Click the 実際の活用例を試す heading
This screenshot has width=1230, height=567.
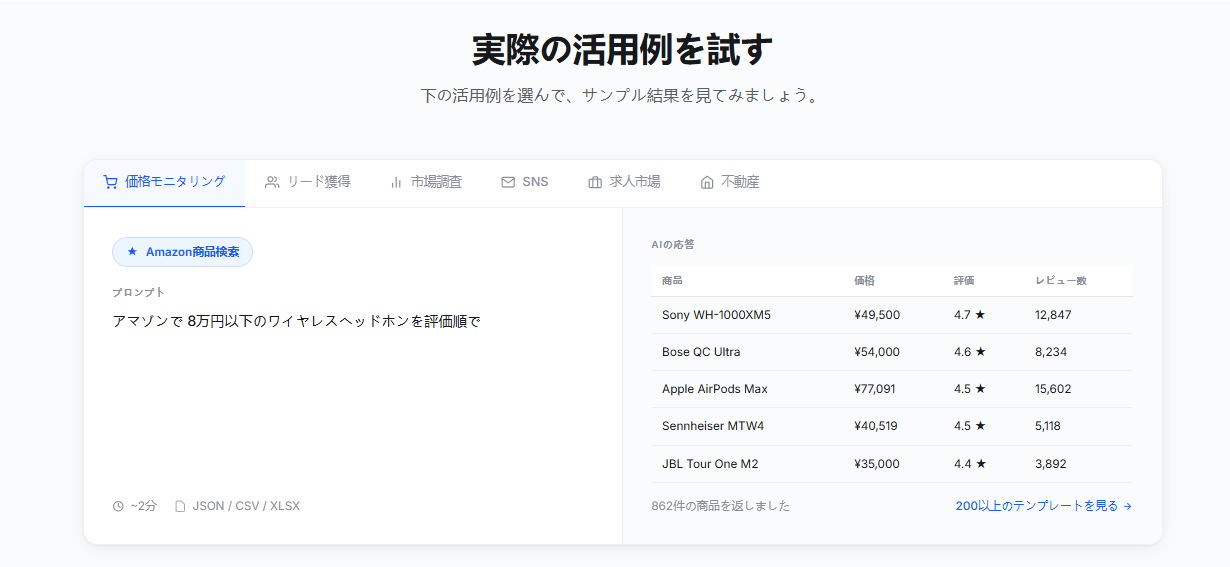623,49
